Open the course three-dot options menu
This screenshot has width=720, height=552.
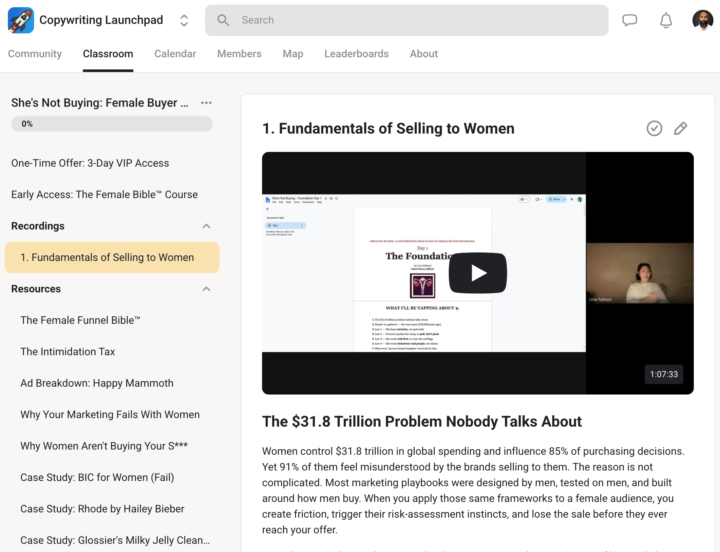click(x=206, y=103)
